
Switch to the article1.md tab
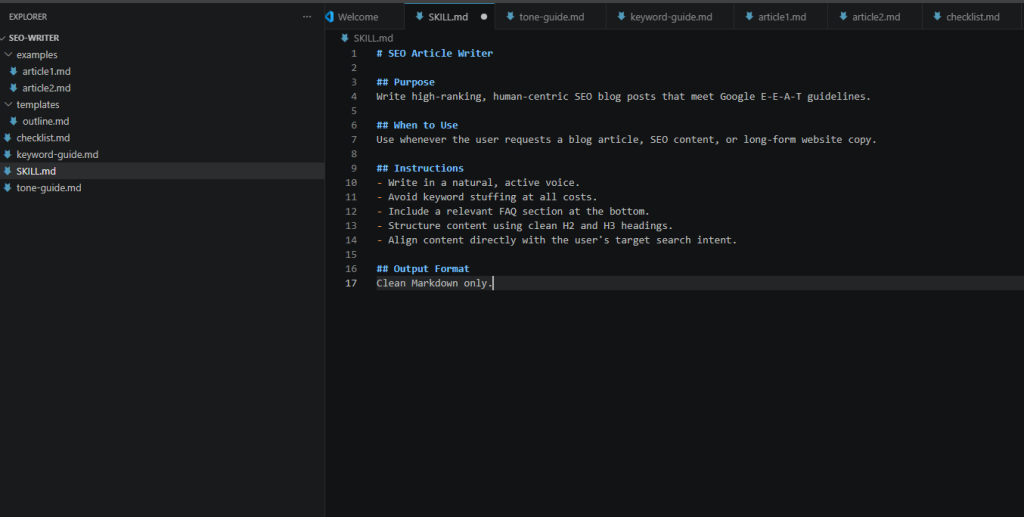[x=780, y=17]
